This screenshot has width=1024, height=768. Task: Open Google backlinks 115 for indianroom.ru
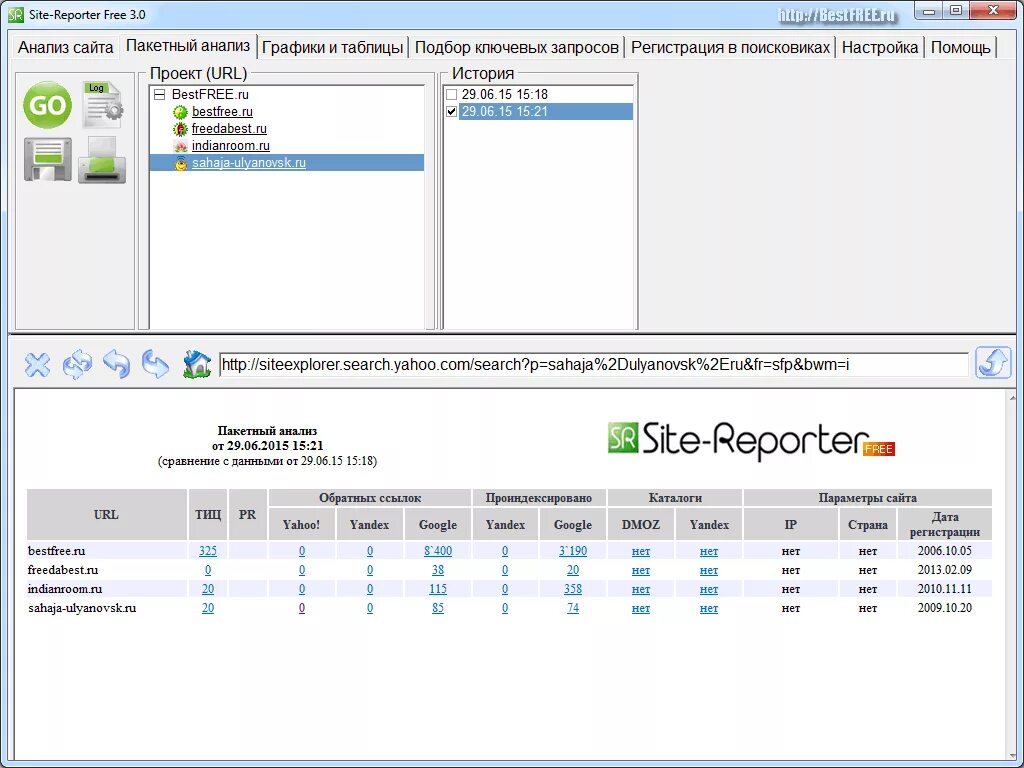tap(438, 588)
